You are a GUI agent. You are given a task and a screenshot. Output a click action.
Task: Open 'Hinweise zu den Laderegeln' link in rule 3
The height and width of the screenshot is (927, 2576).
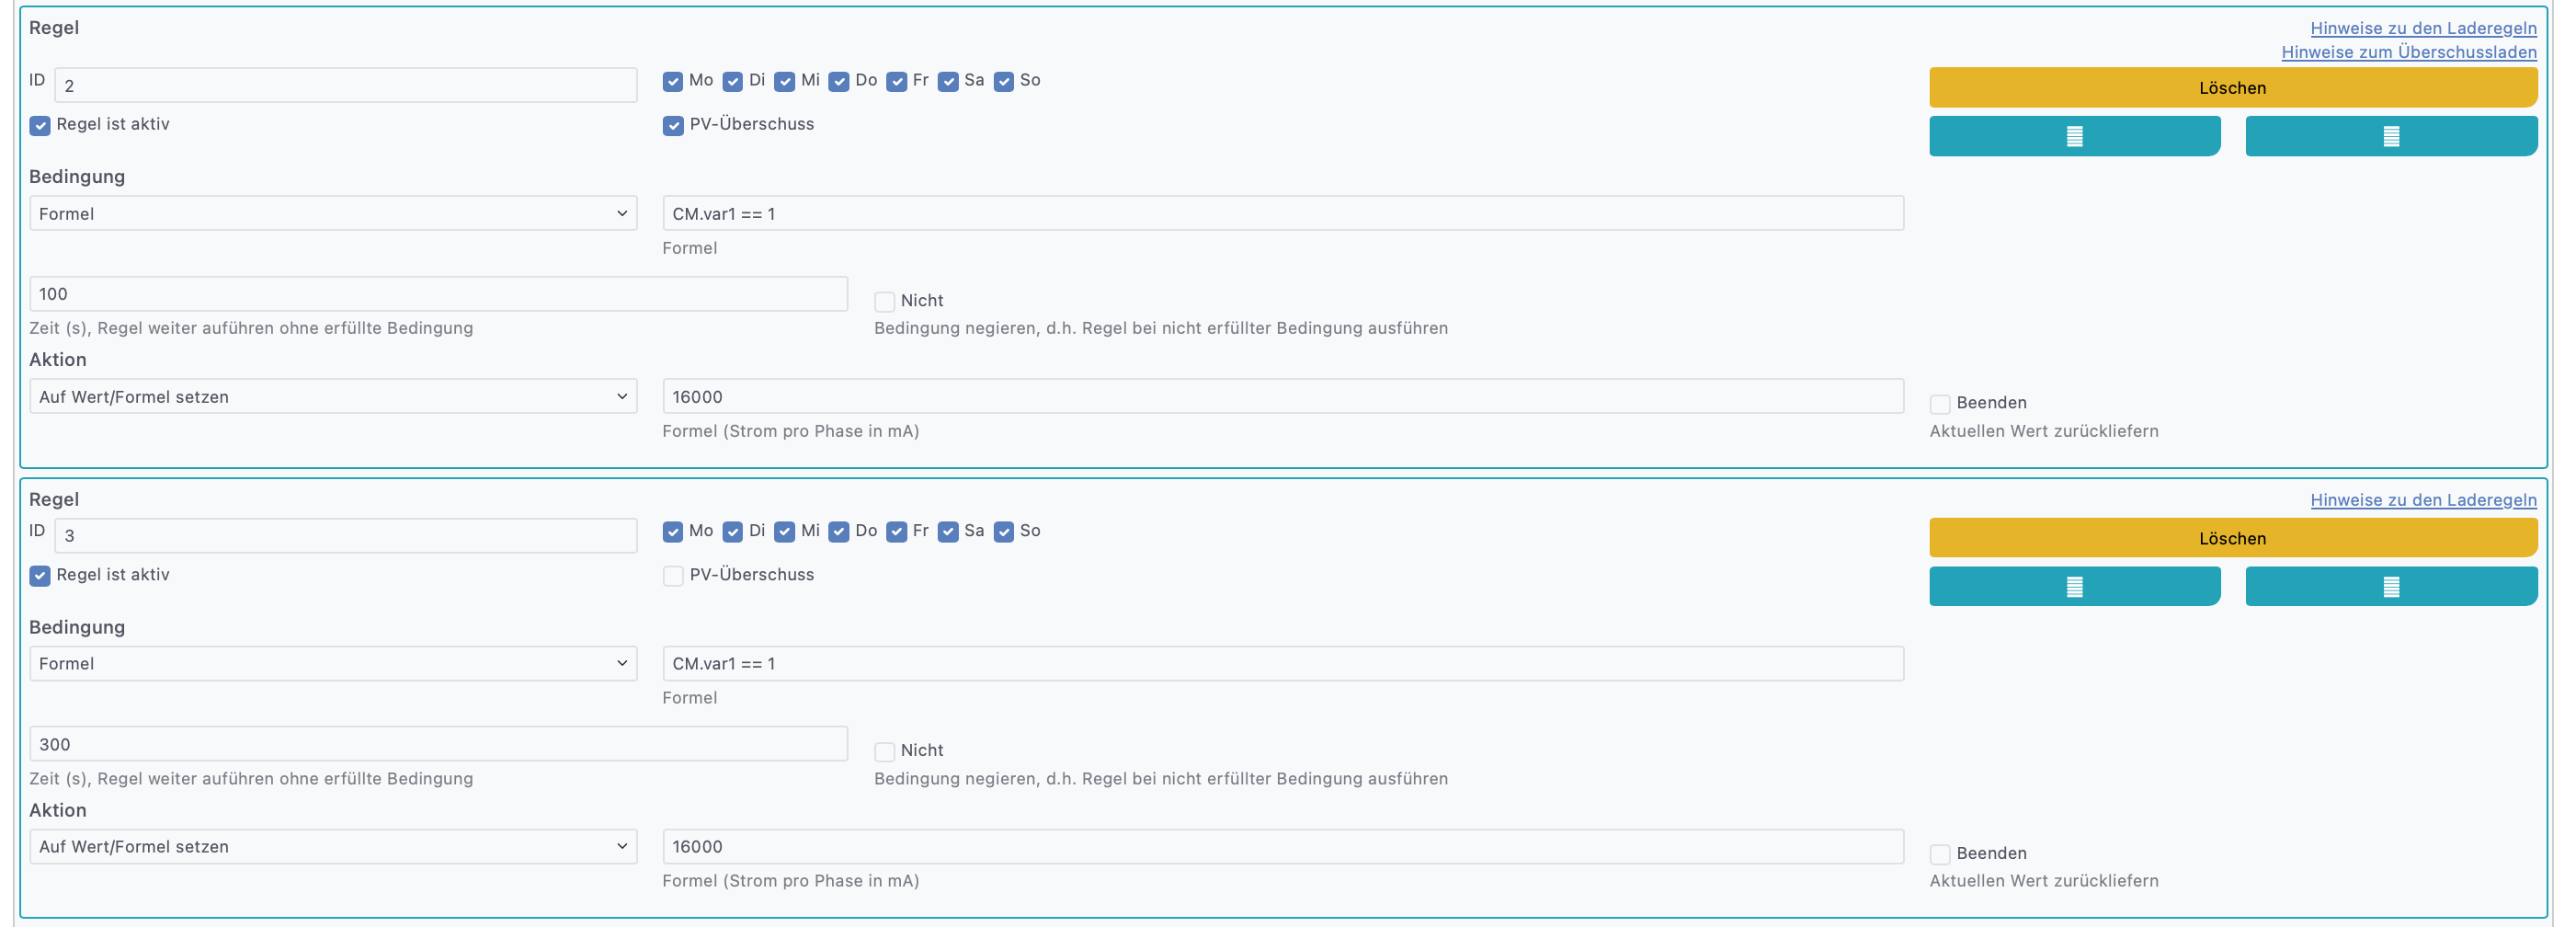tap(2423, 500)
